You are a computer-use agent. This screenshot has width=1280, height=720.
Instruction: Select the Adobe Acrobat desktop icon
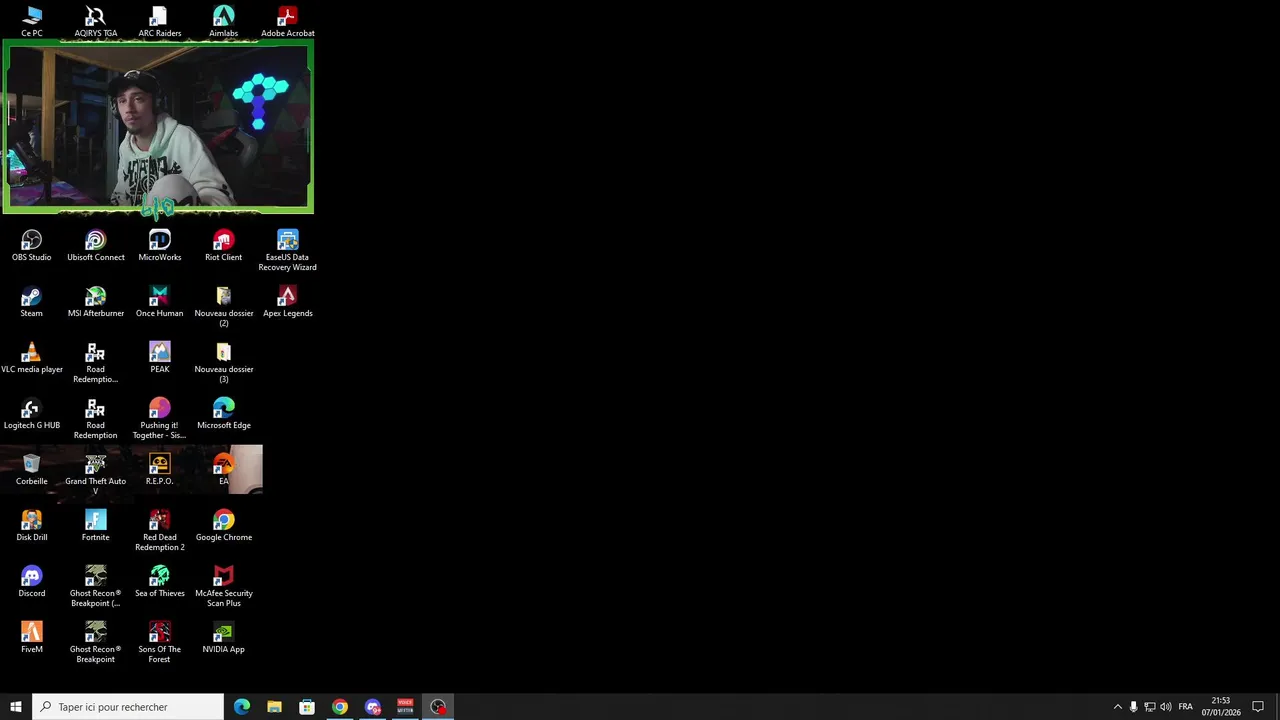(x=287, y=21)
